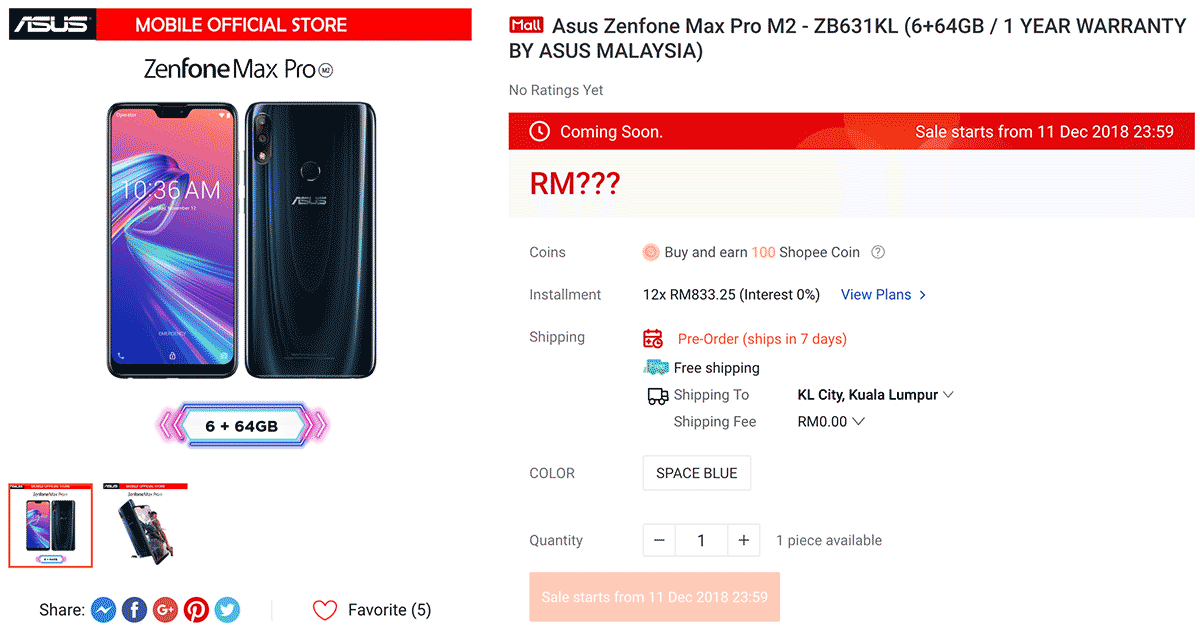Image resolution: width=1200 pixels, height=633 pixels.
Task: Share product via Facebook Messenger icon
Action: tap(104, 610)
